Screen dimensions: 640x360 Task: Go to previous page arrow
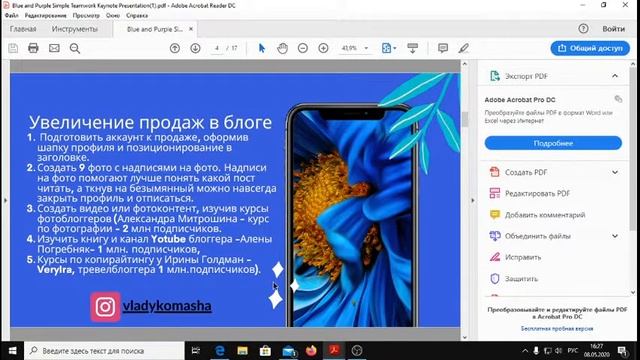pyautogui.click(x=175, y=48)
